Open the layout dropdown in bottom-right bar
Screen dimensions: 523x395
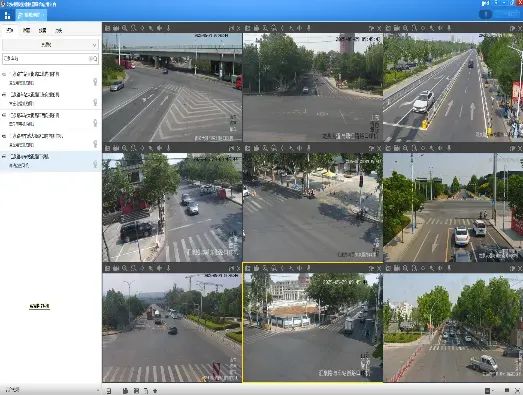click(489, 390)
